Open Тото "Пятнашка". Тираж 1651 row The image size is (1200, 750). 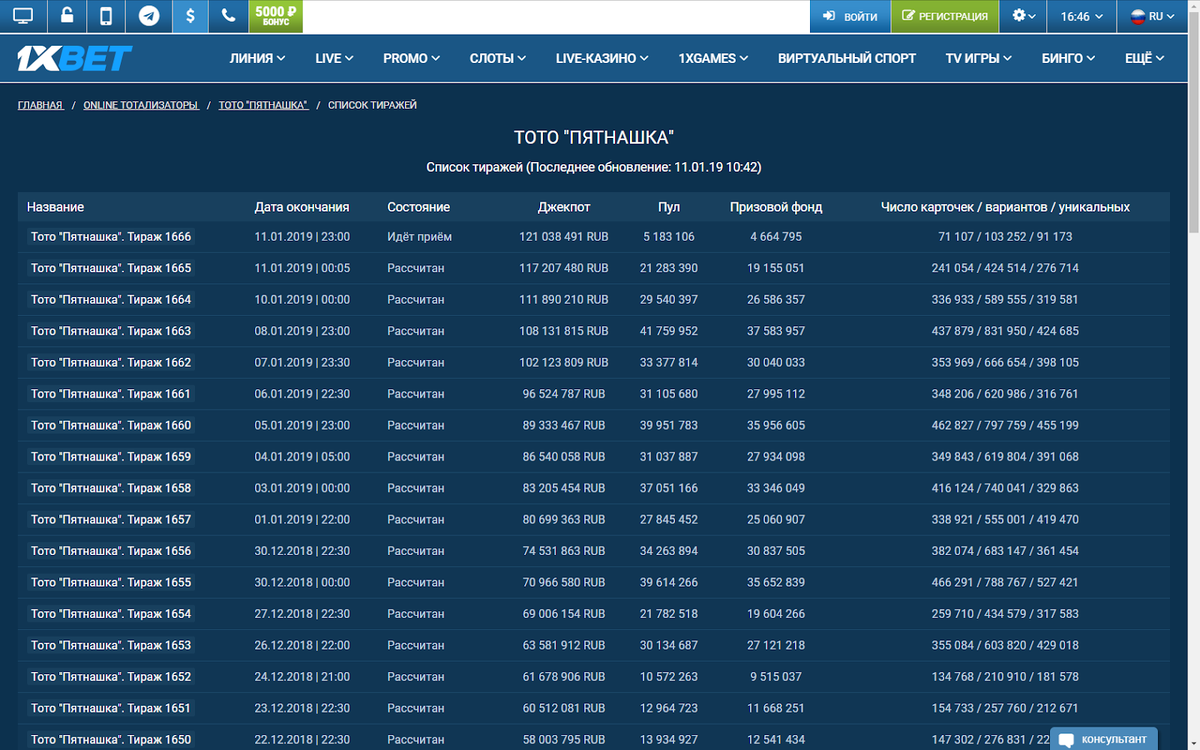click(x=593, y=708)
